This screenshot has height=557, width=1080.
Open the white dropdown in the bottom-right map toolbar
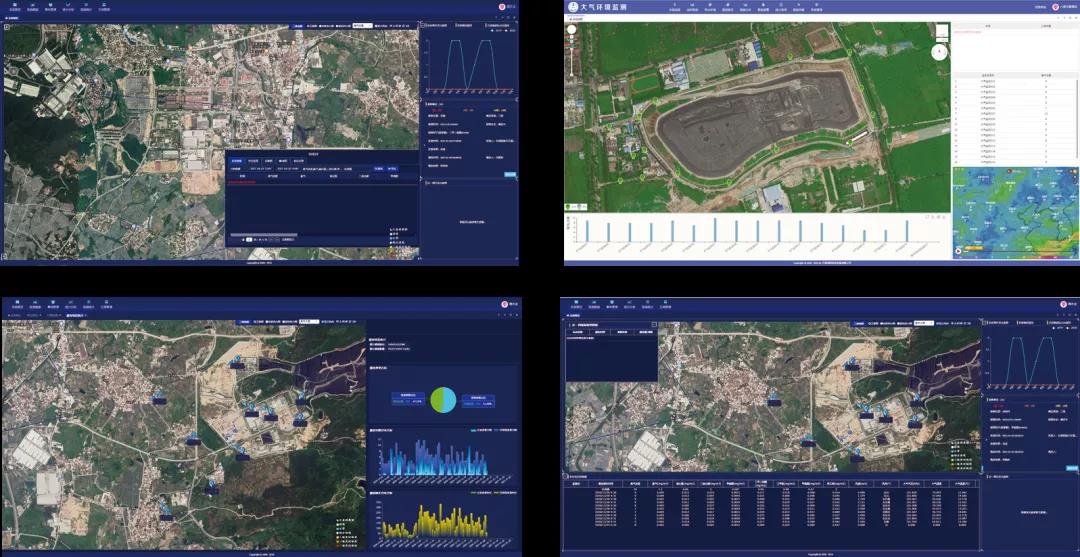tap(925, 323)
